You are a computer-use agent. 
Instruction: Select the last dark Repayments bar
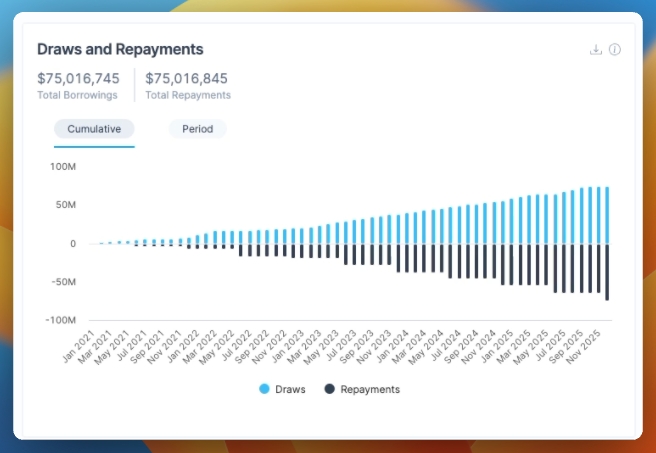(x=606, y=272)
